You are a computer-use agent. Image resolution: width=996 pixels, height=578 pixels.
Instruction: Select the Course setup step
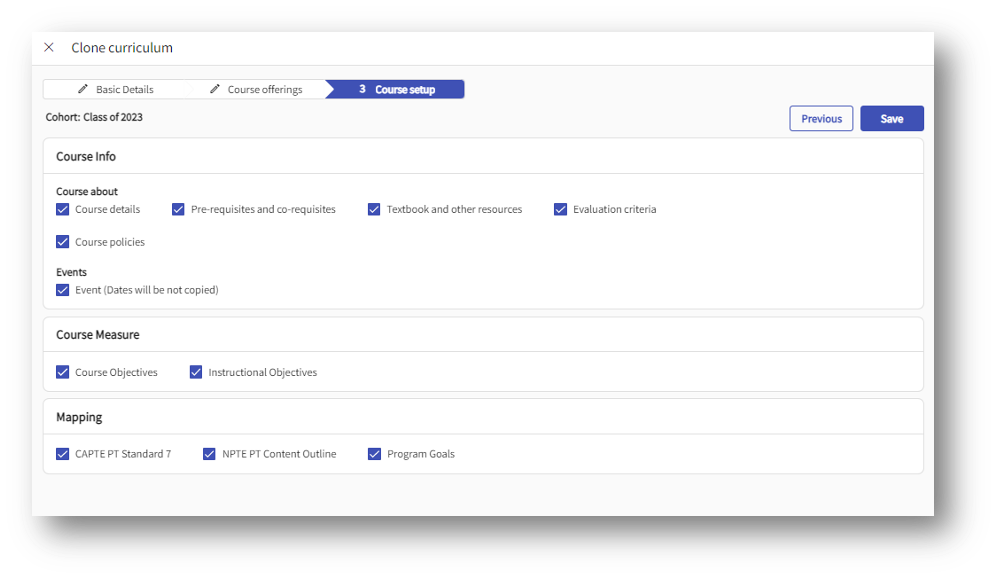[x=404, y=90]
